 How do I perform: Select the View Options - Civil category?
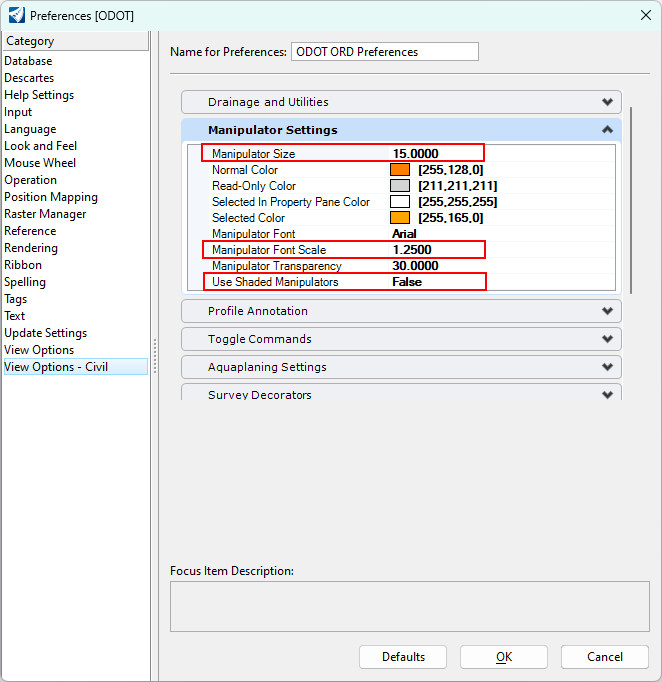76,367
